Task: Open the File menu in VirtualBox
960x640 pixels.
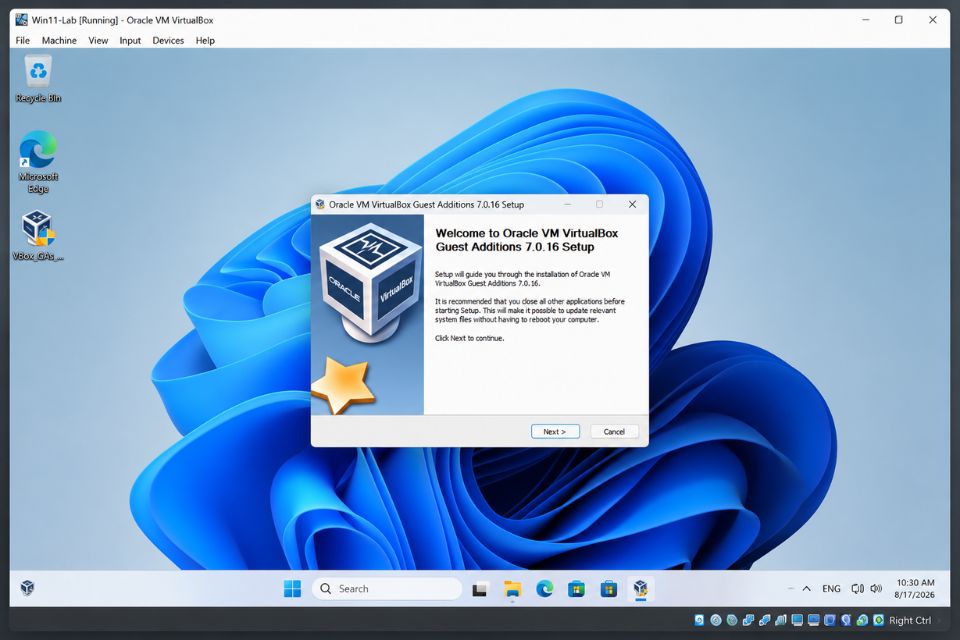Action: [x=23, y=40]
